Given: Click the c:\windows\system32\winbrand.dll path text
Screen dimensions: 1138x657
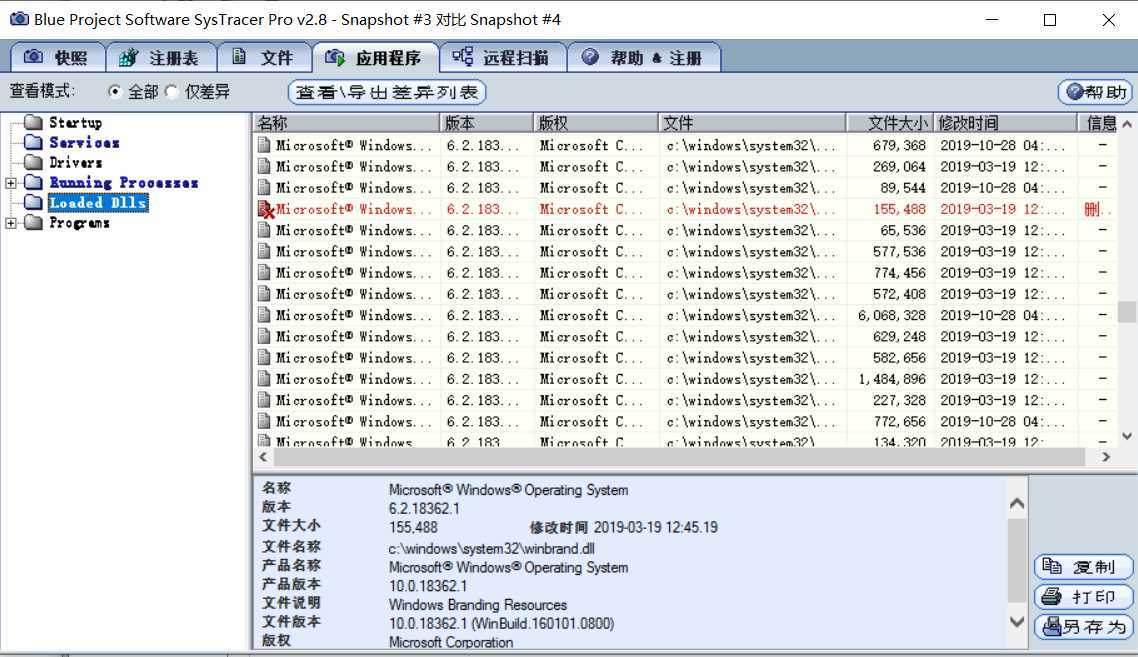Looking at the screenshot, I should point(492,549).
